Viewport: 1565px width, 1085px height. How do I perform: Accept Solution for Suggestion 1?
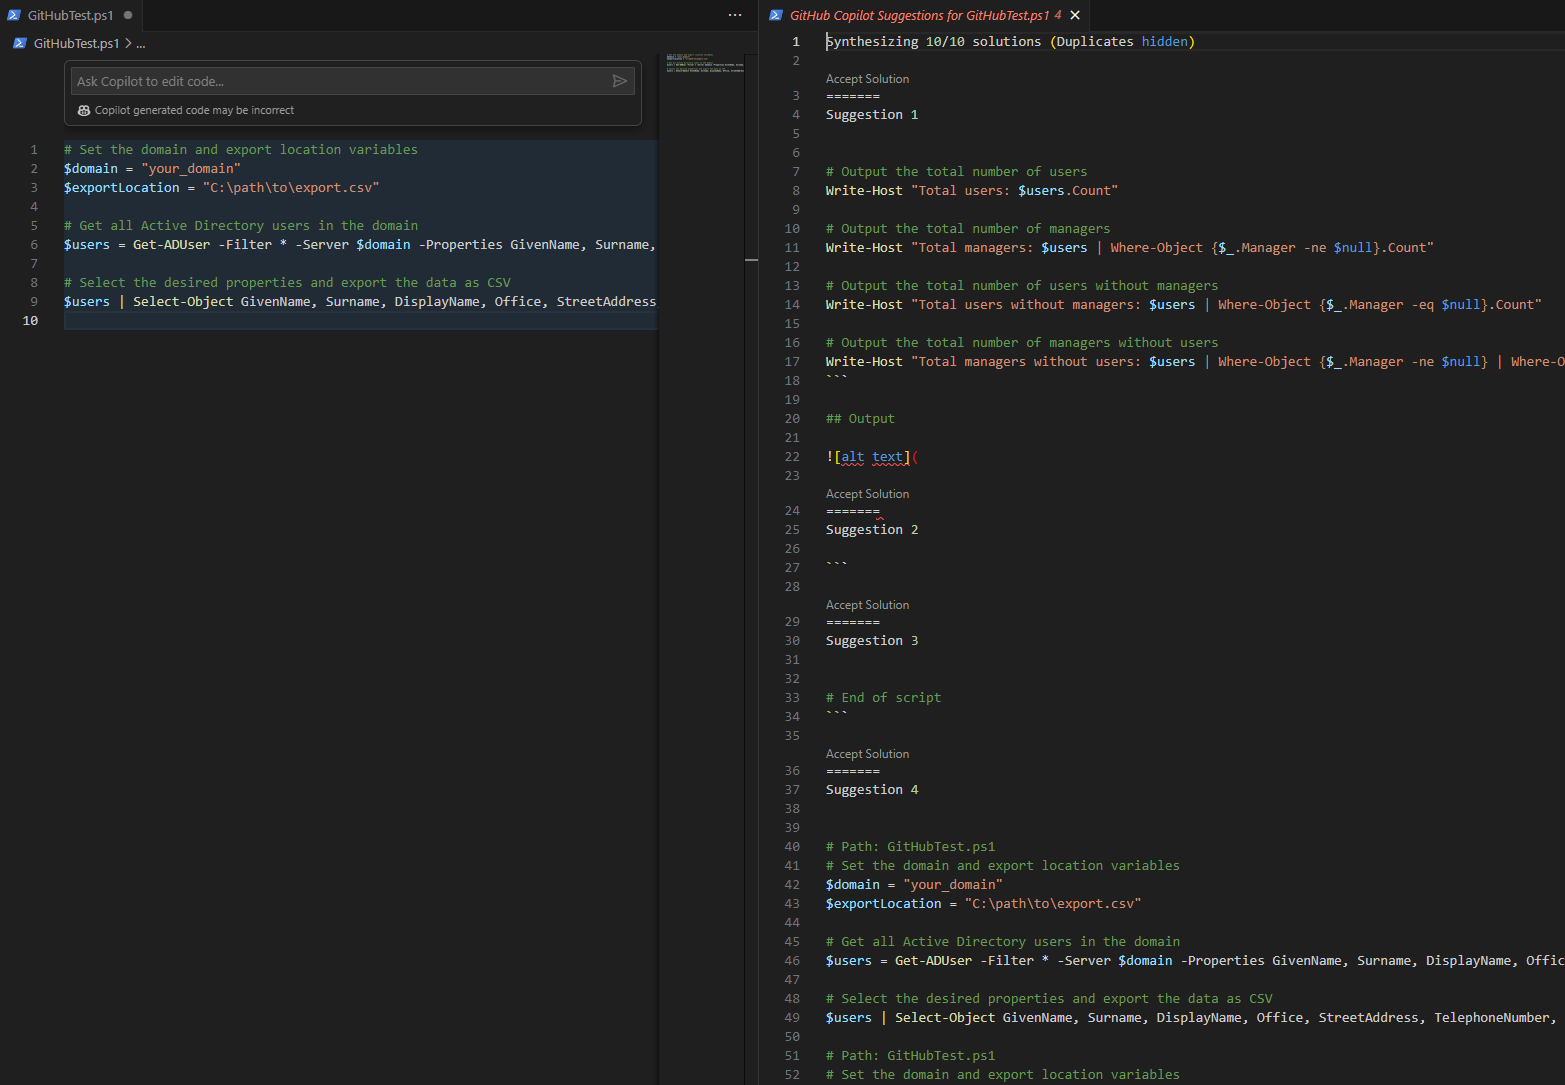867,79
